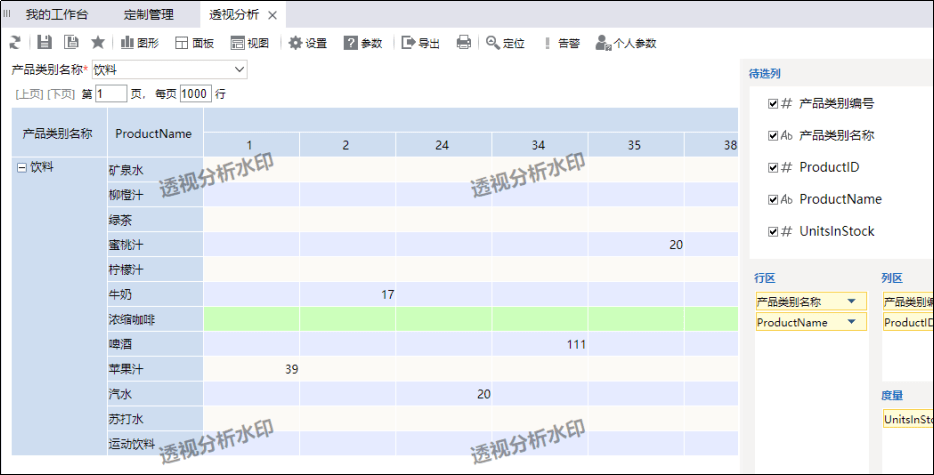Open the 产品类别名称 dropdown showing 饮料
934x475 pixels.
tap(170, 70)
